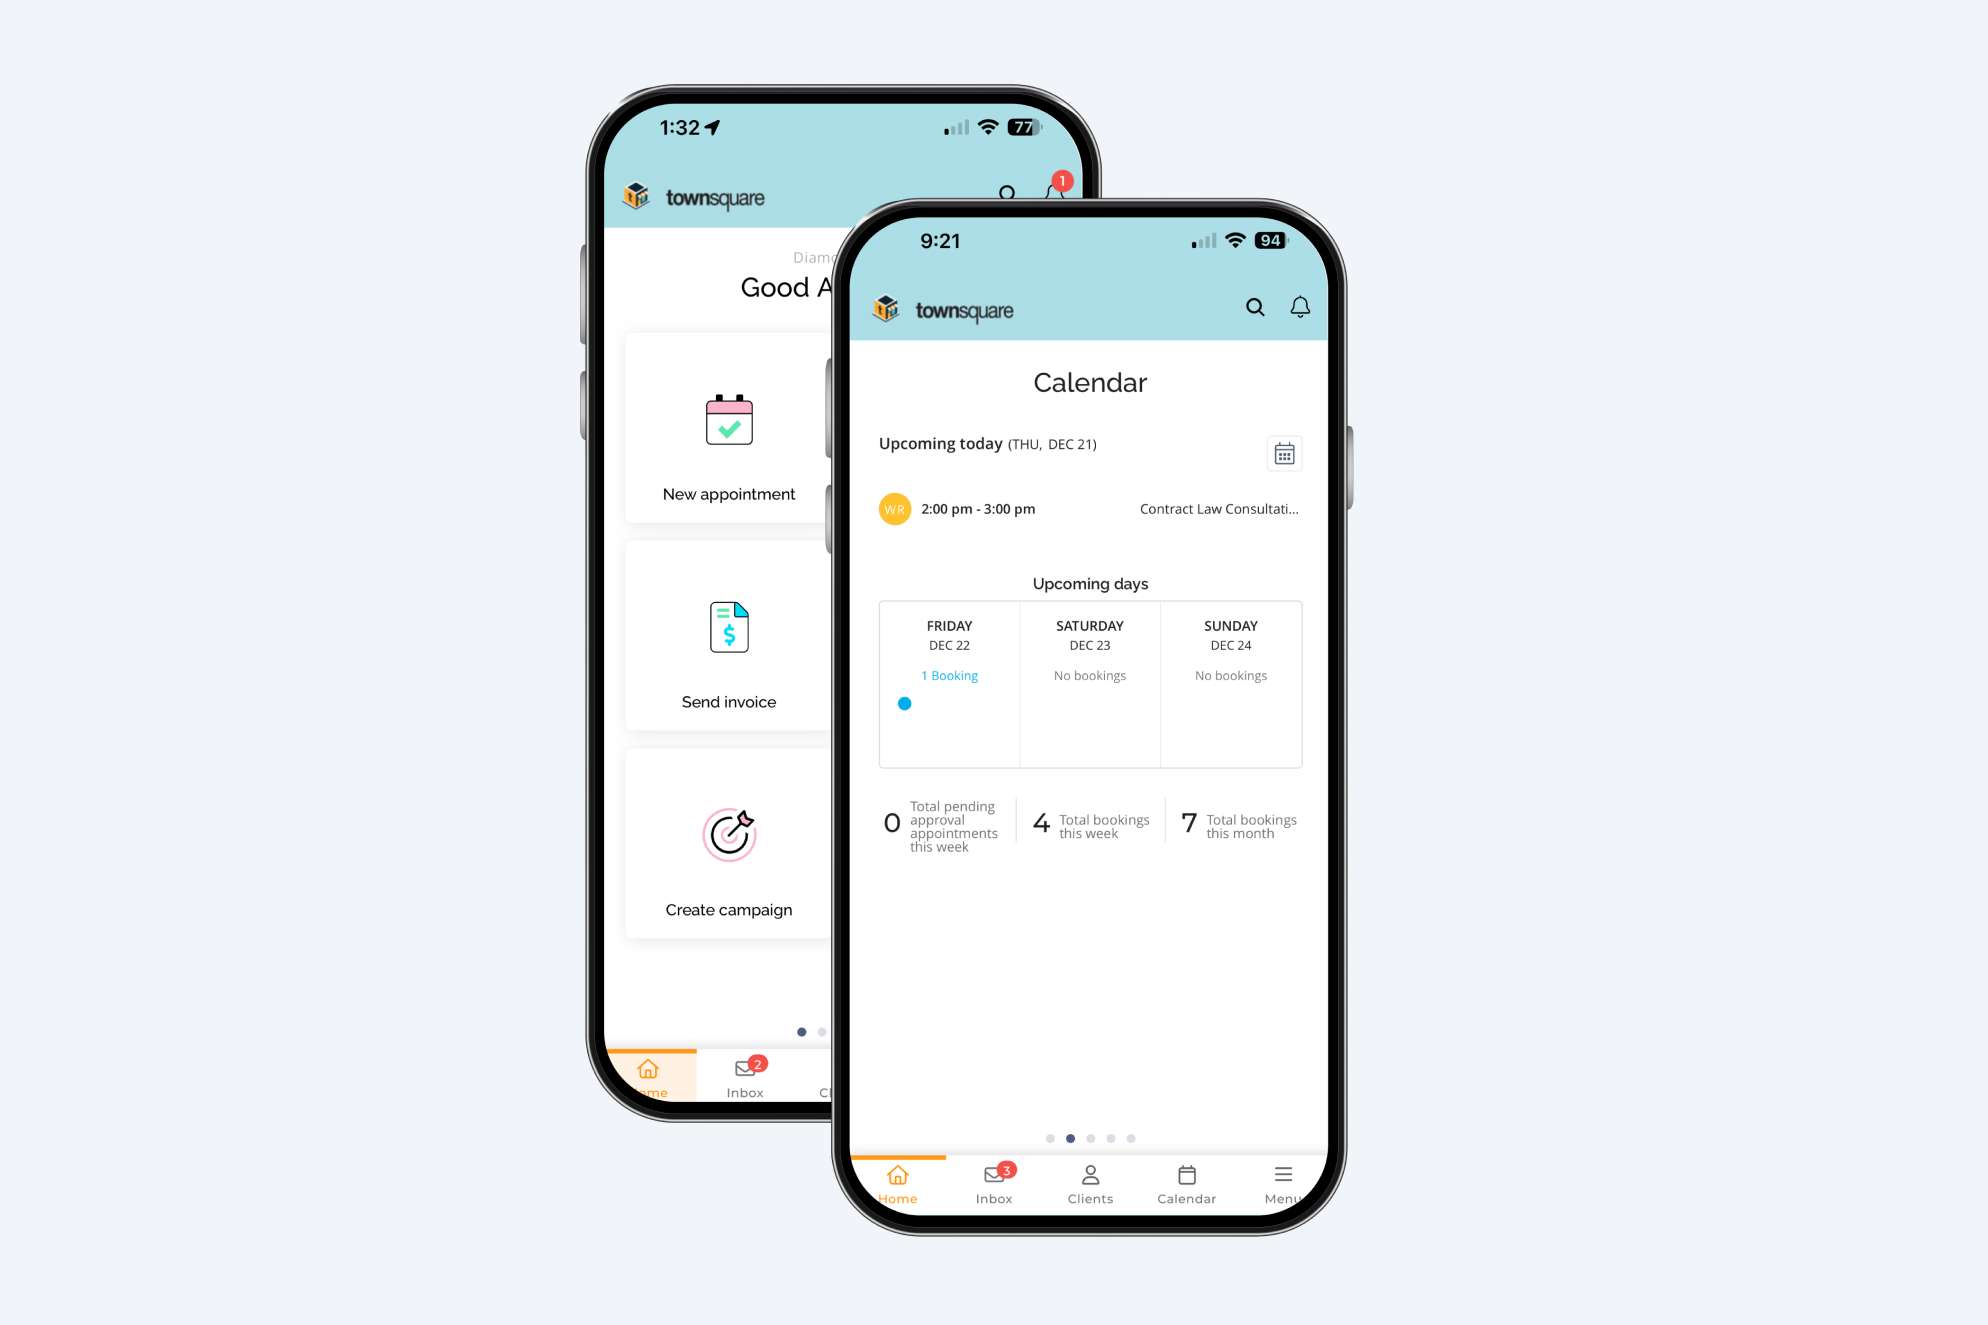
Task: Tap the search icon in header
Action: pos(1252,306)
